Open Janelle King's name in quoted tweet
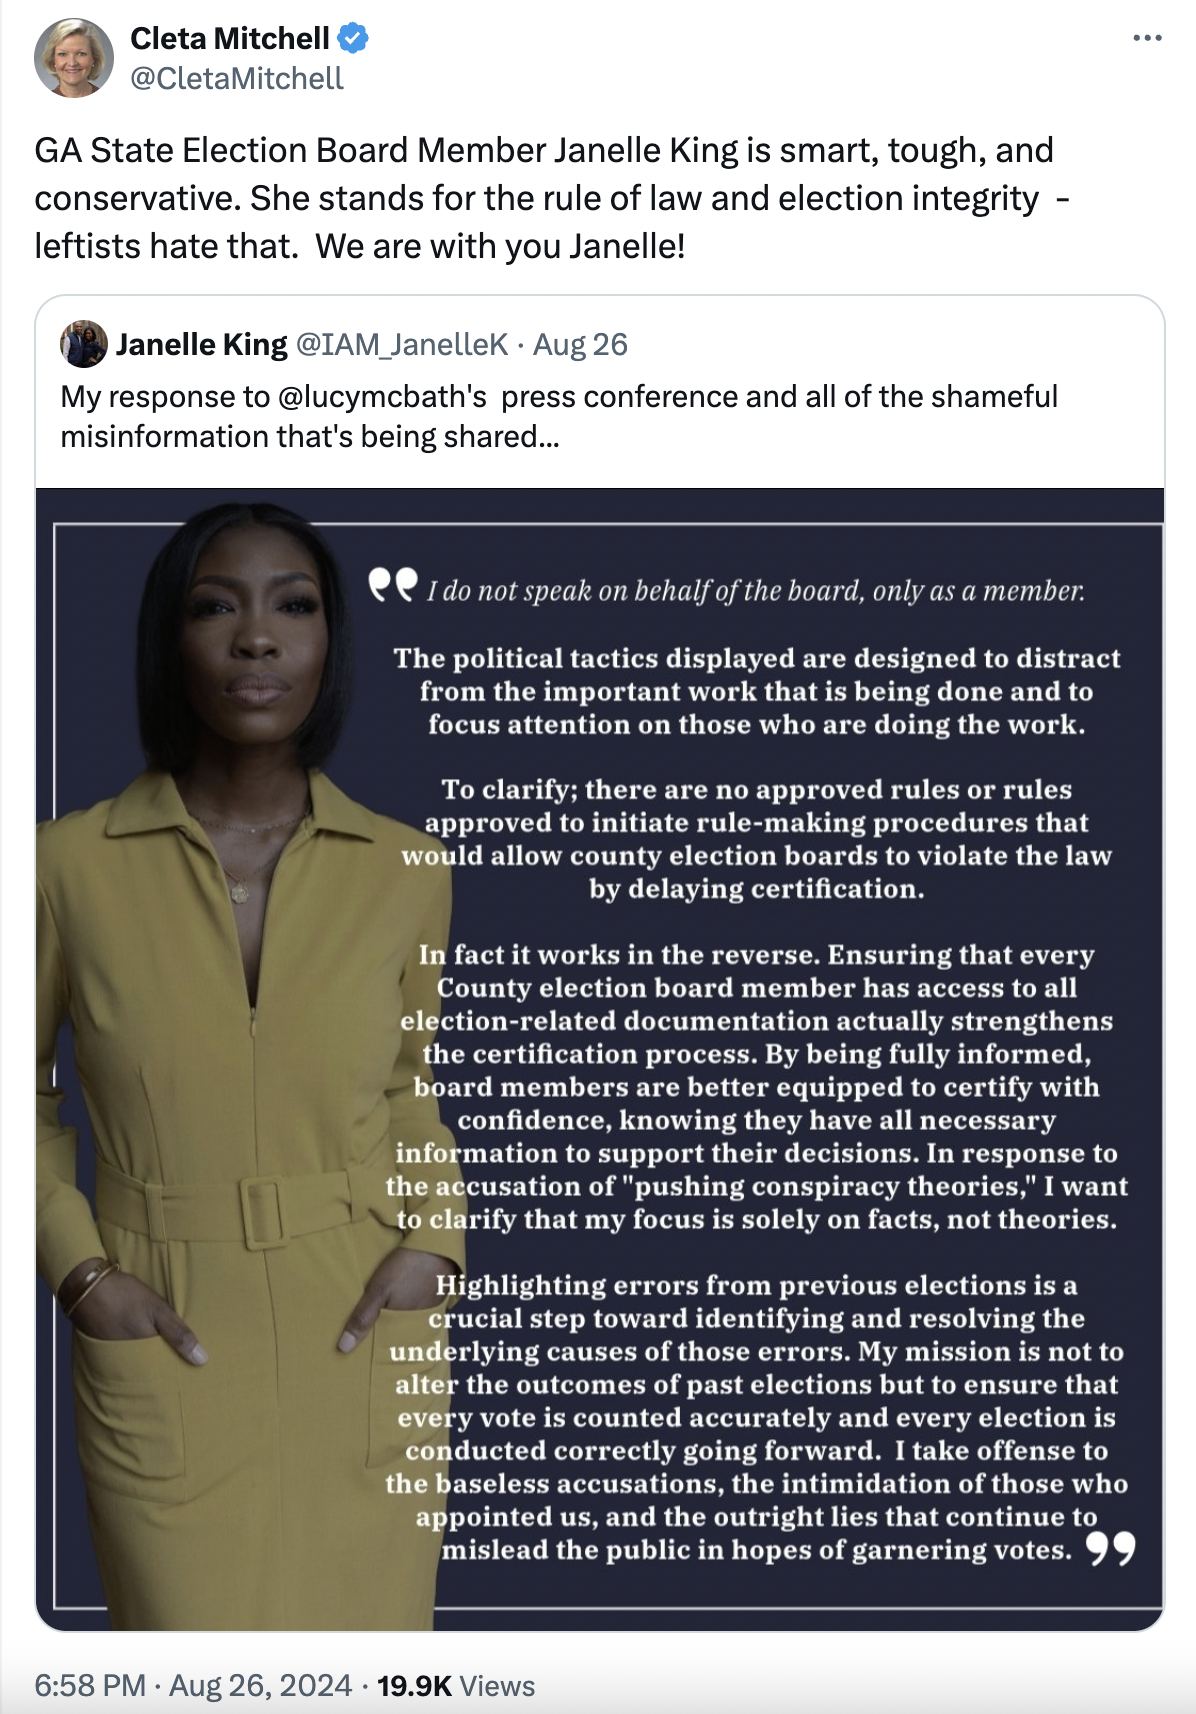 (202, 344)
